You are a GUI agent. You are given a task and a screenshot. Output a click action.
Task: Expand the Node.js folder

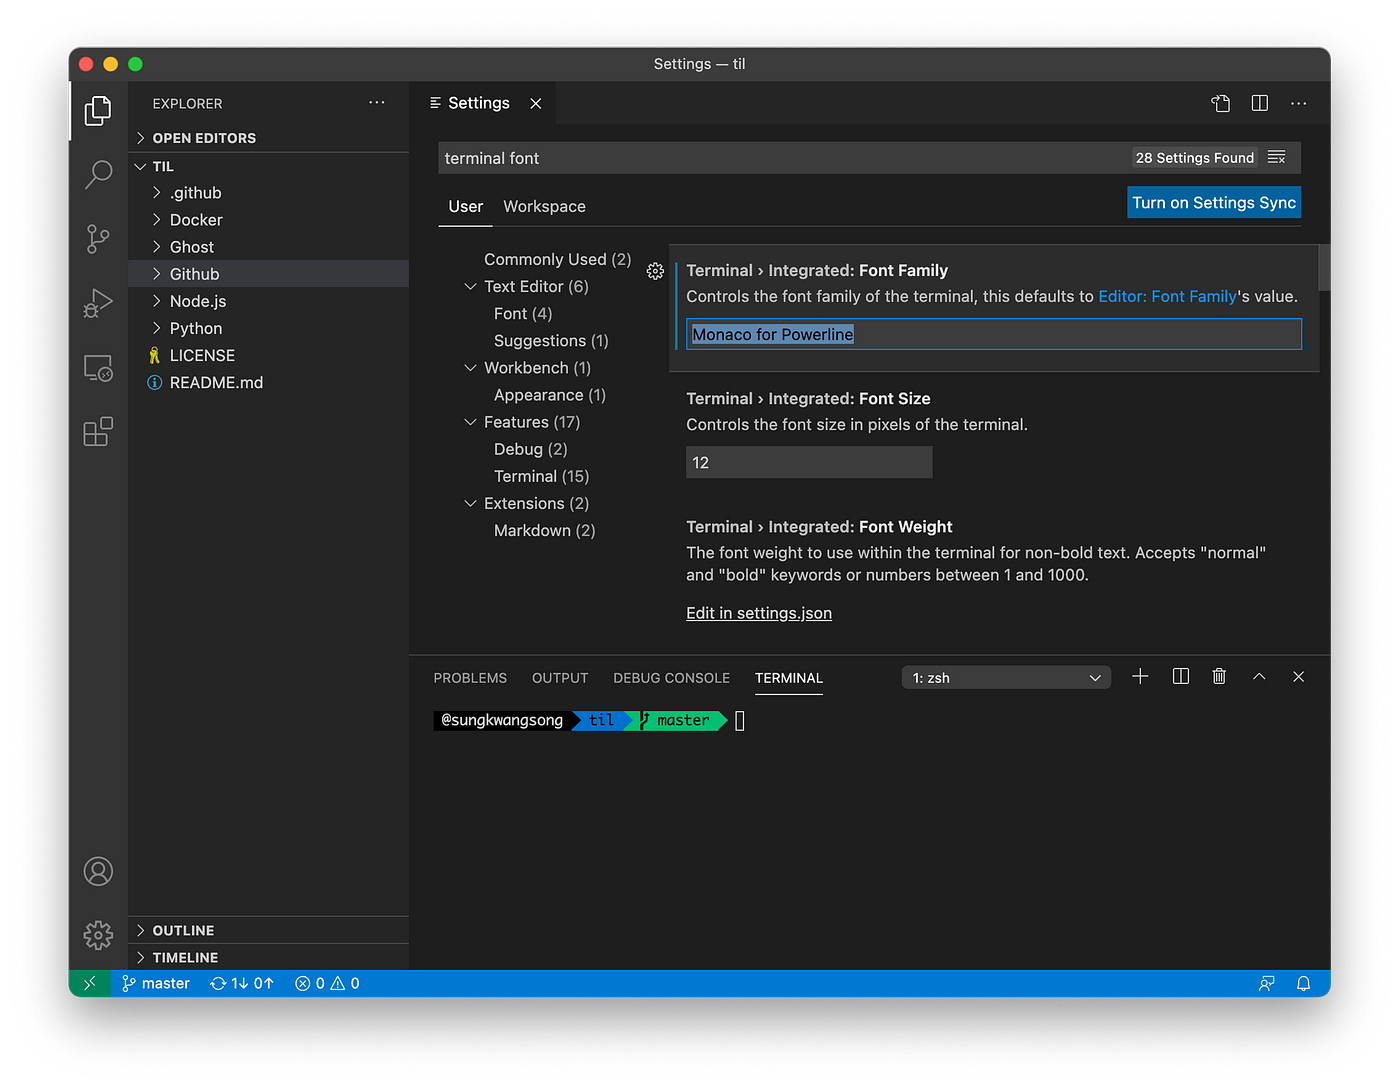268,301
